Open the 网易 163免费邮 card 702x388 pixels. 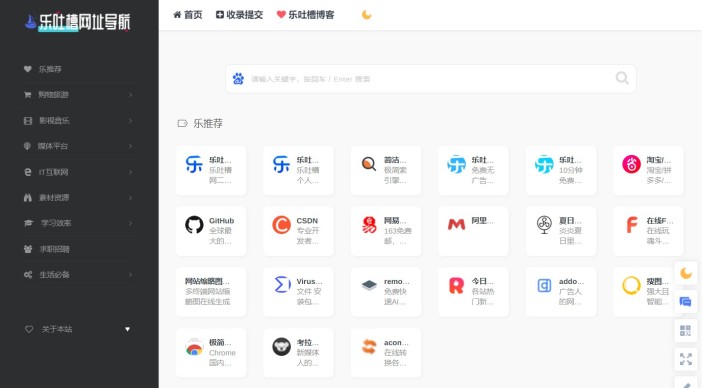point(386,231)
